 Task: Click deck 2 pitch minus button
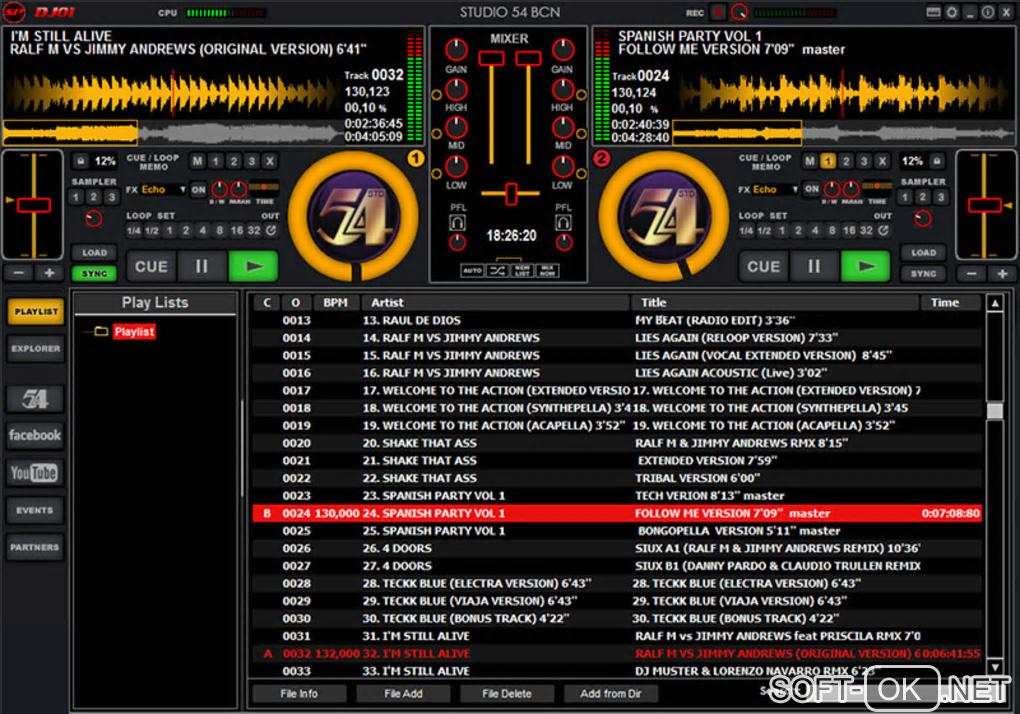pyautogui.click(x=971, y=274)
